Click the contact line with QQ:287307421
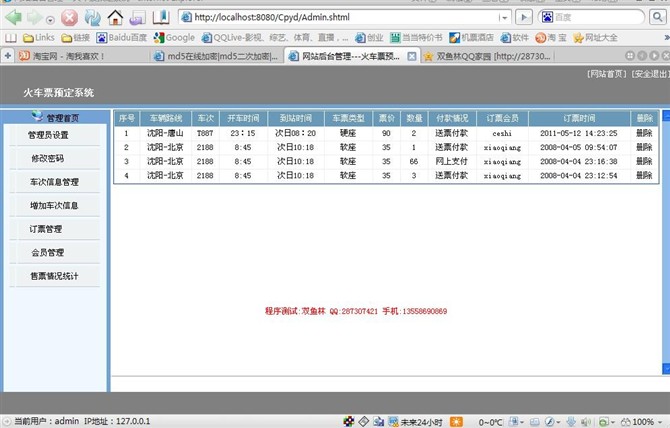This screenshot has height=428, width=670. pos(356,311)
